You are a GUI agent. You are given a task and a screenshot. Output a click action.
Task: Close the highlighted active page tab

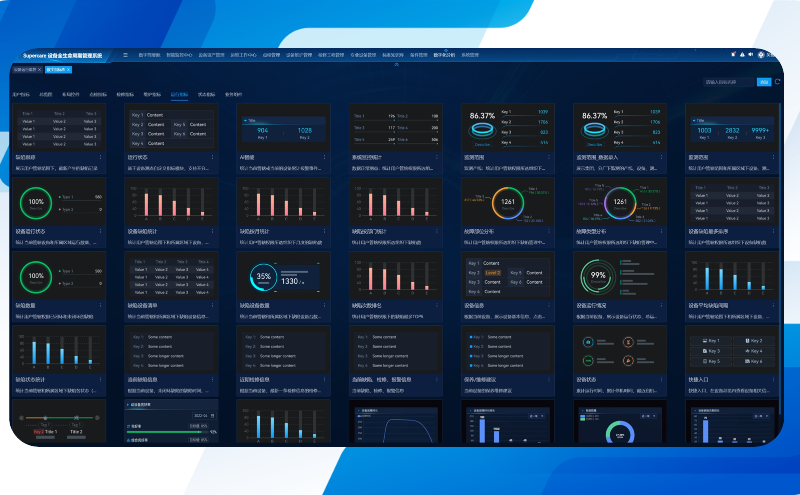68,70
